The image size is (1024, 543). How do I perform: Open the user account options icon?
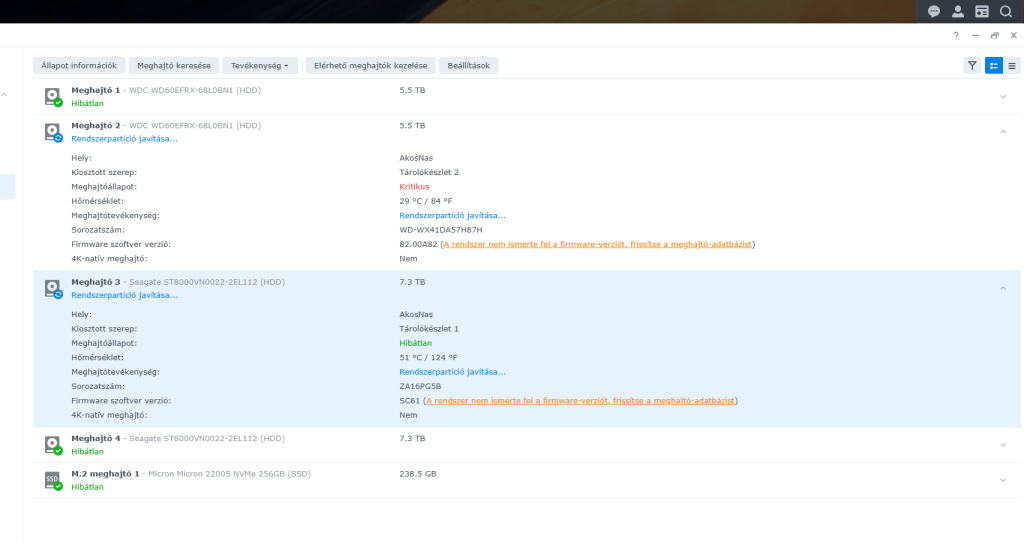pos(958,12)
